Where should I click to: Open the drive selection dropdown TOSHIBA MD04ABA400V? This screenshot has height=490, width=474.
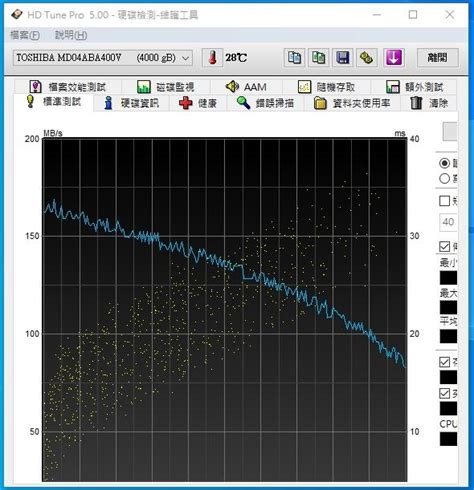point(103,58)
